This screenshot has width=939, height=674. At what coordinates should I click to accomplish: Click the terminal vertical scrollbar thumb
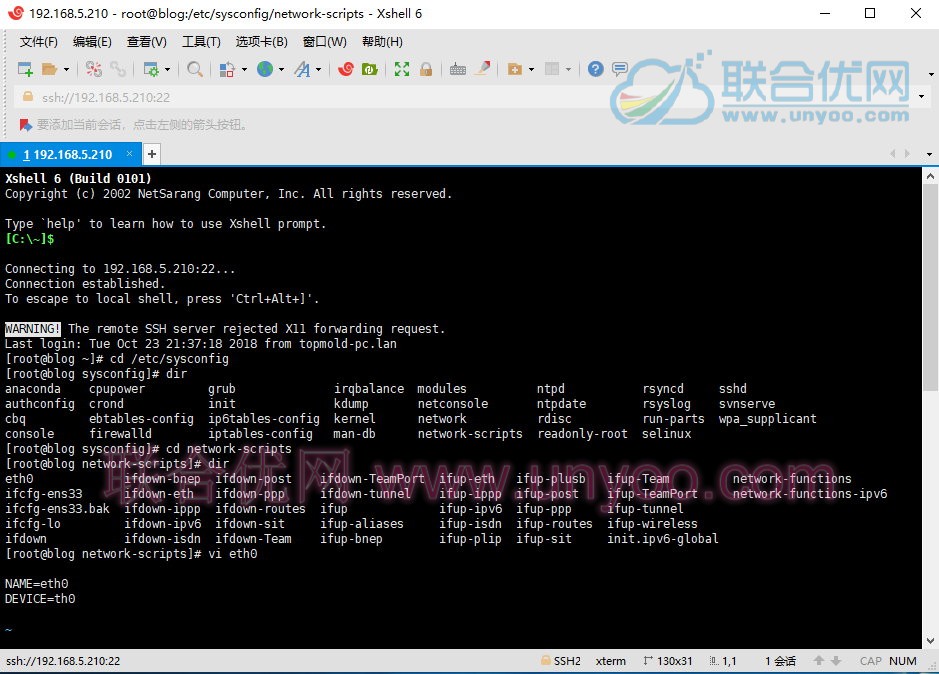[x=930, y=288]
